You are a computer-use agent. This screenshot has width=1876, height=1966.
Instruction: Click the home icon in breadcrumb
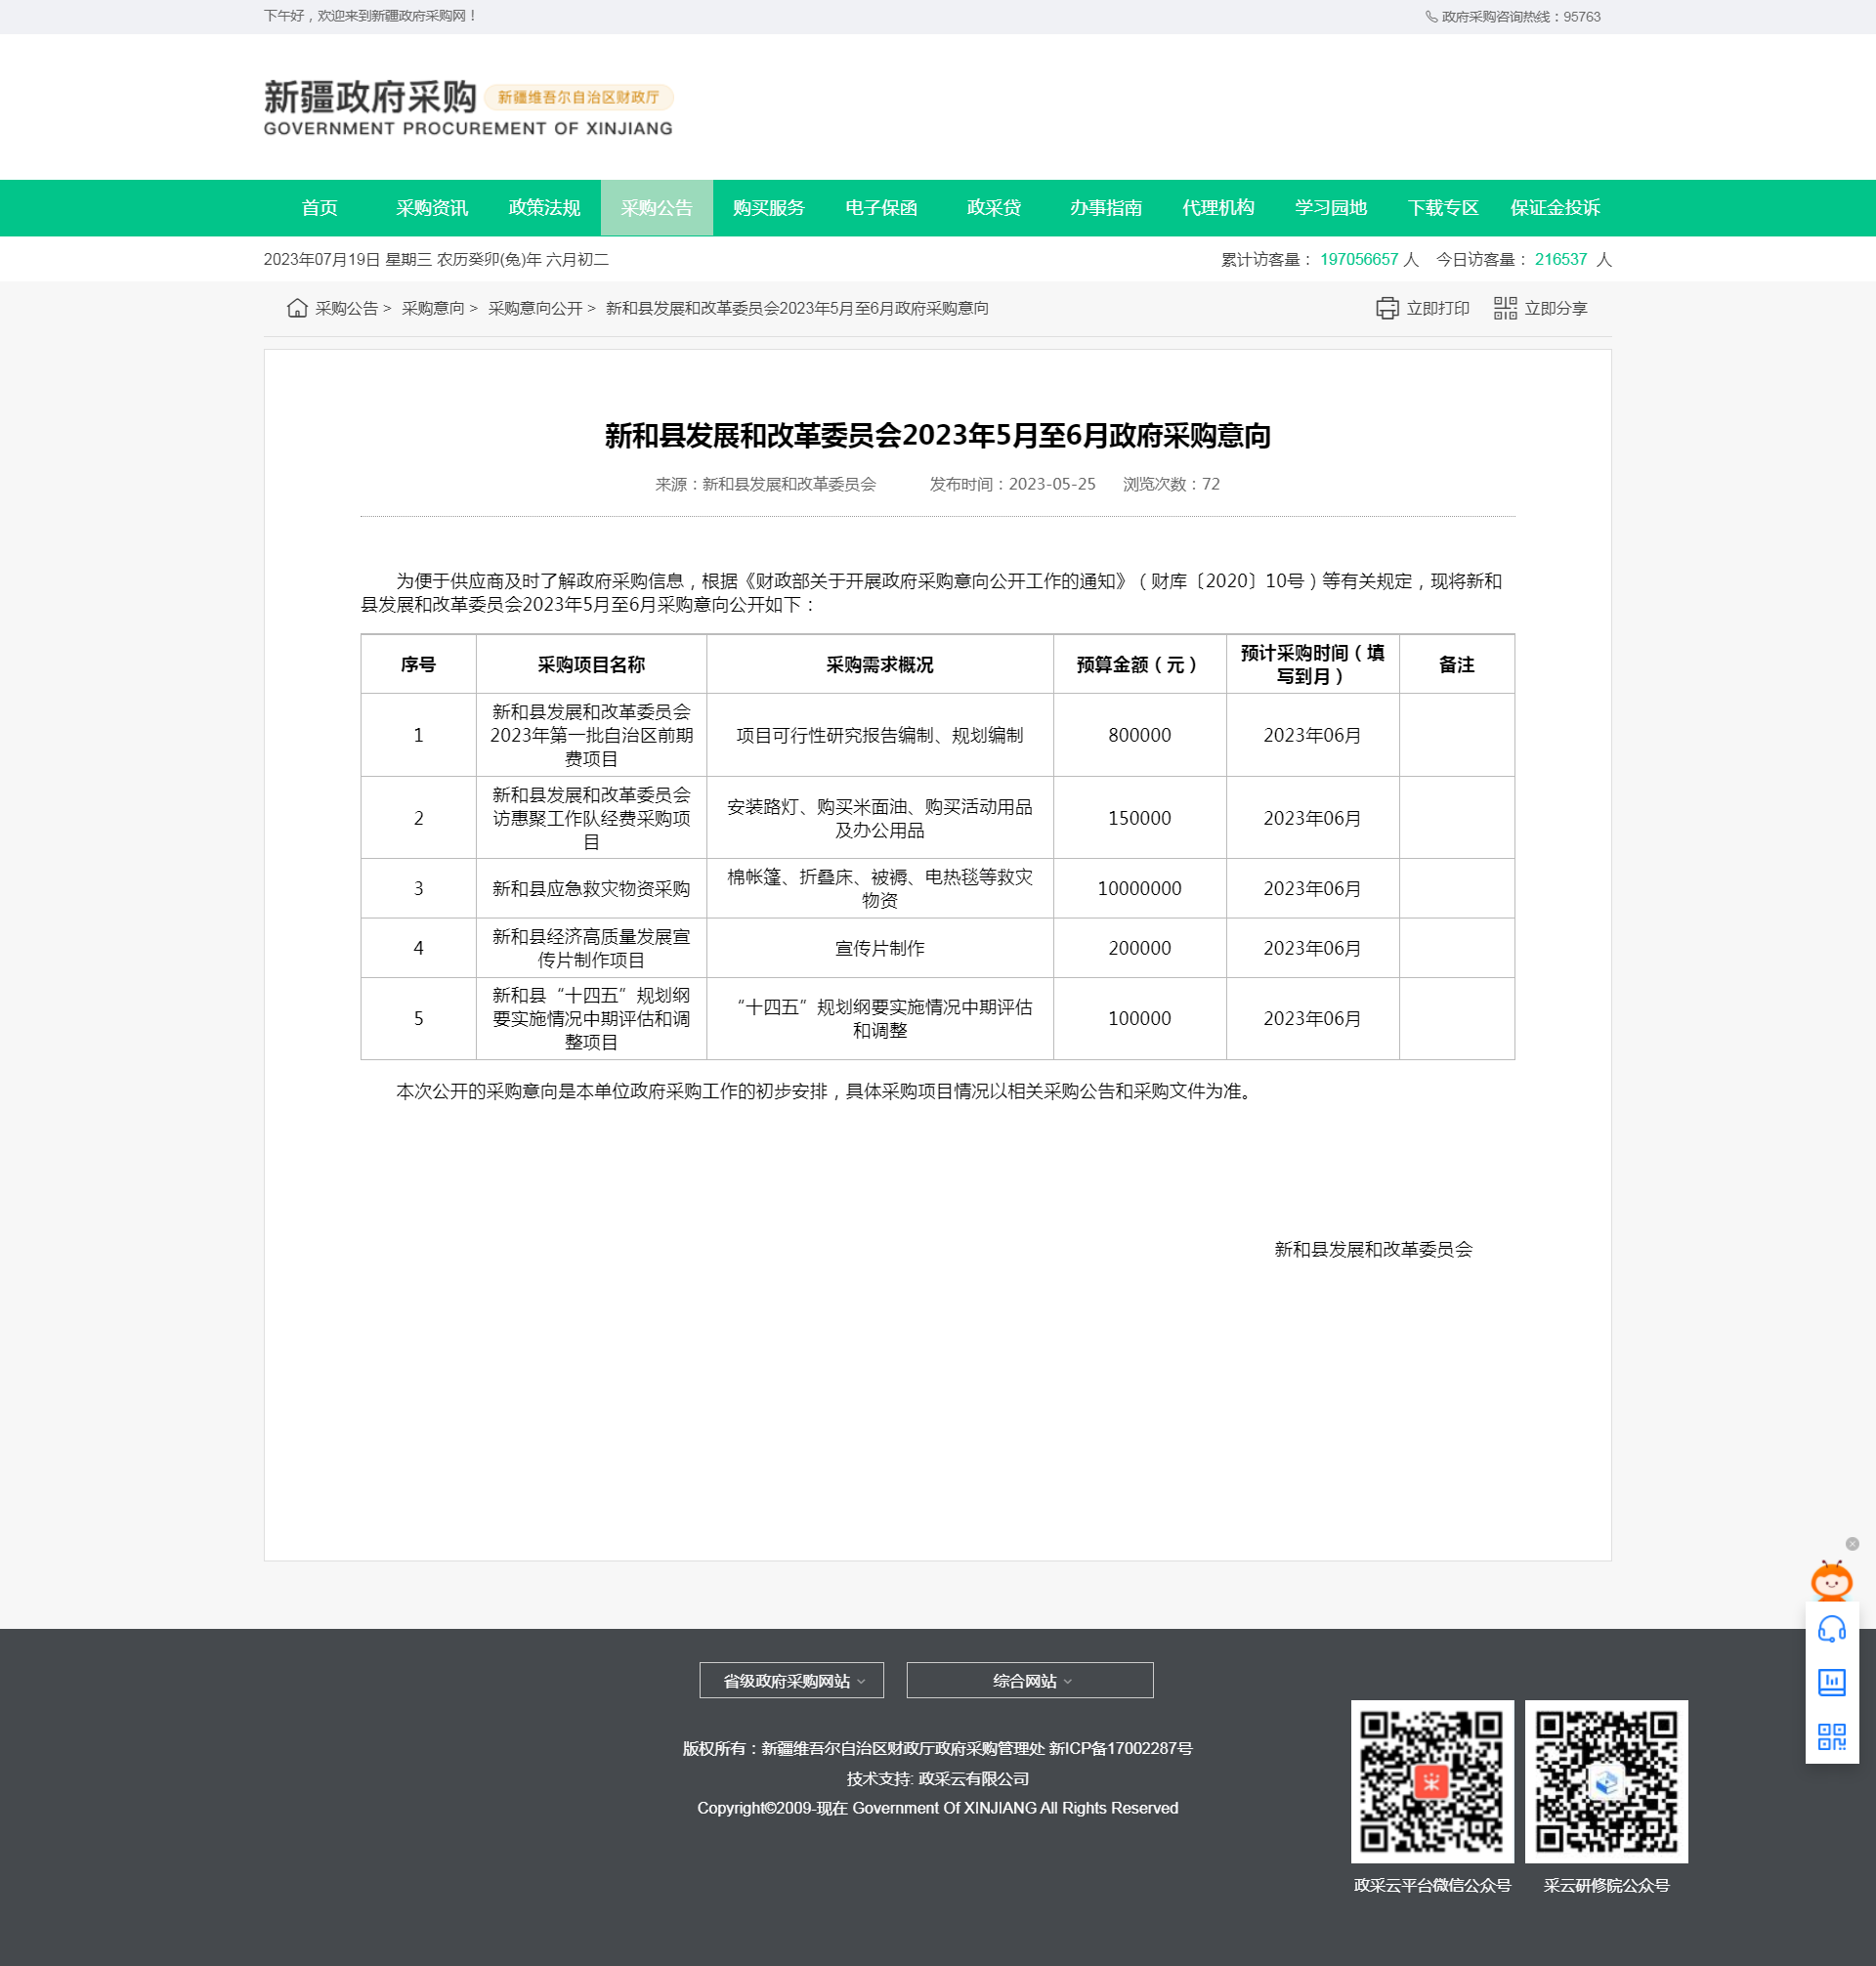coord(297,308)
